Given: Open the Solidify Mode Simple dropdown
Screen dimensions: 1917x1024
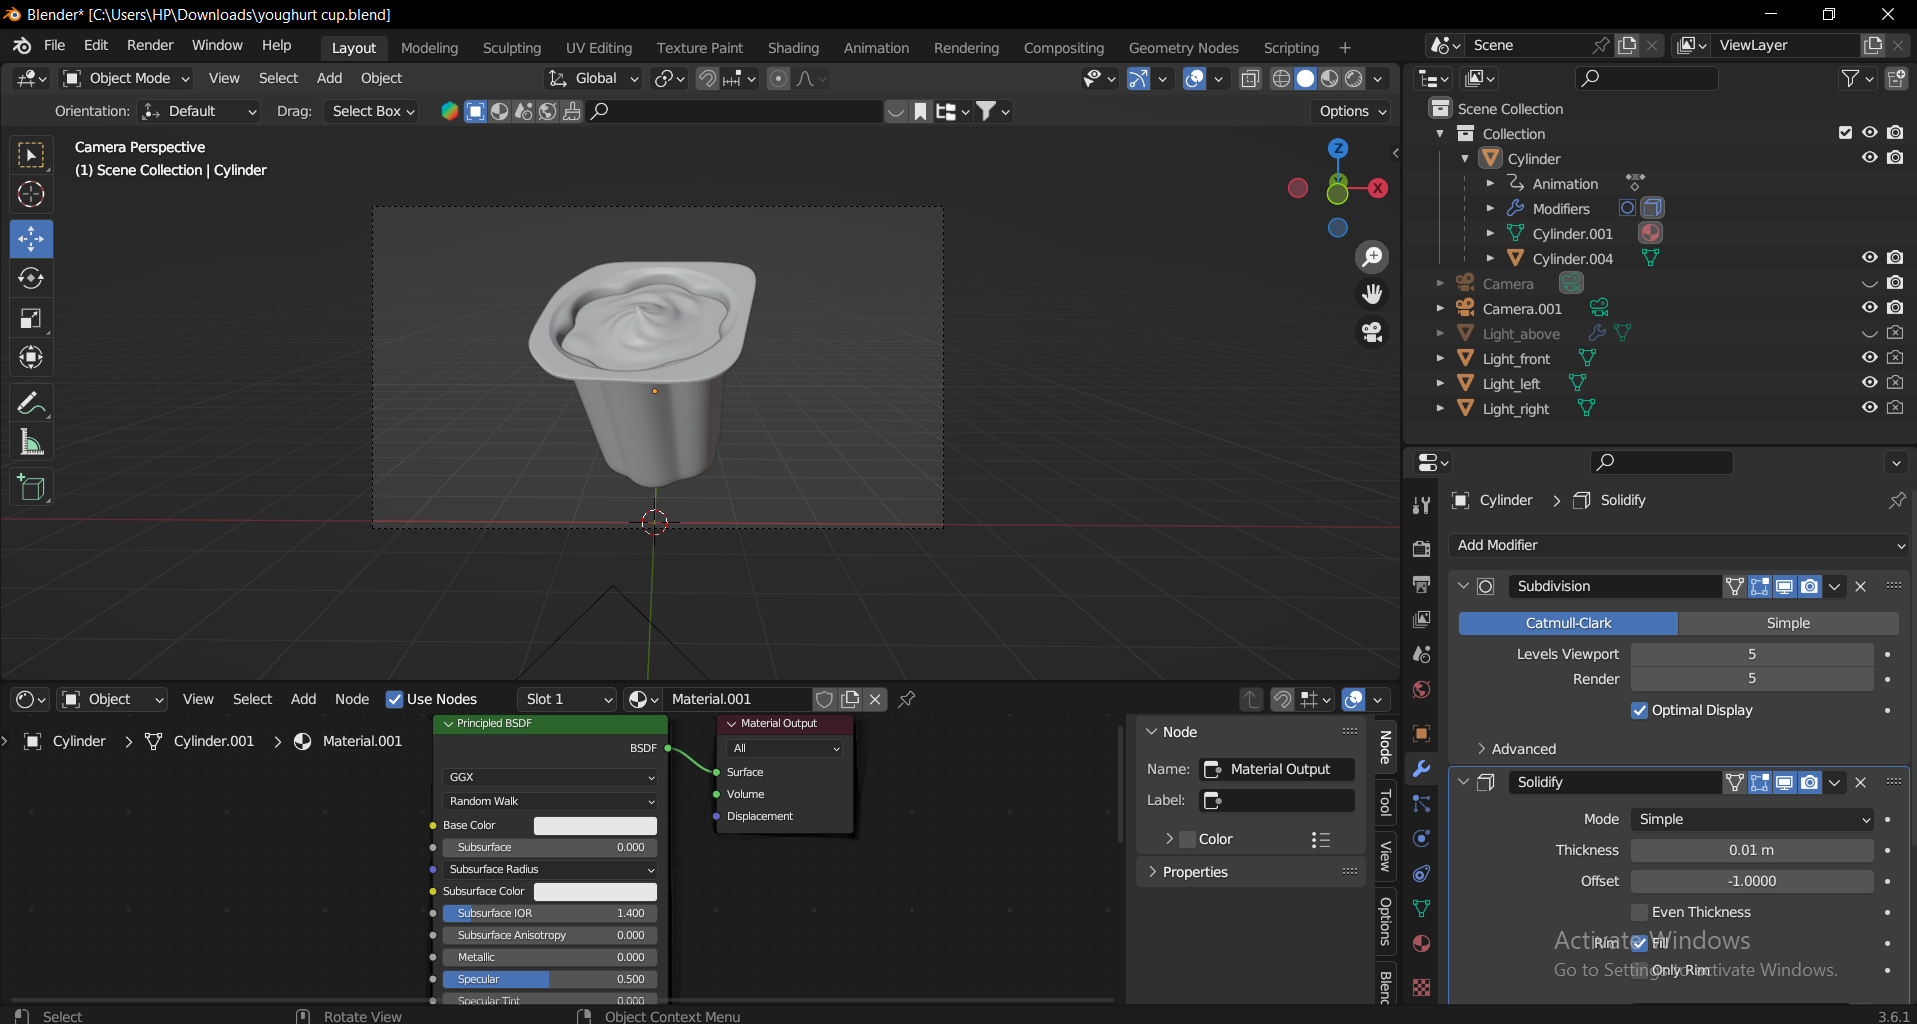Looking at the screenshot, I should pyautogui.click(x=1752, y=819).
